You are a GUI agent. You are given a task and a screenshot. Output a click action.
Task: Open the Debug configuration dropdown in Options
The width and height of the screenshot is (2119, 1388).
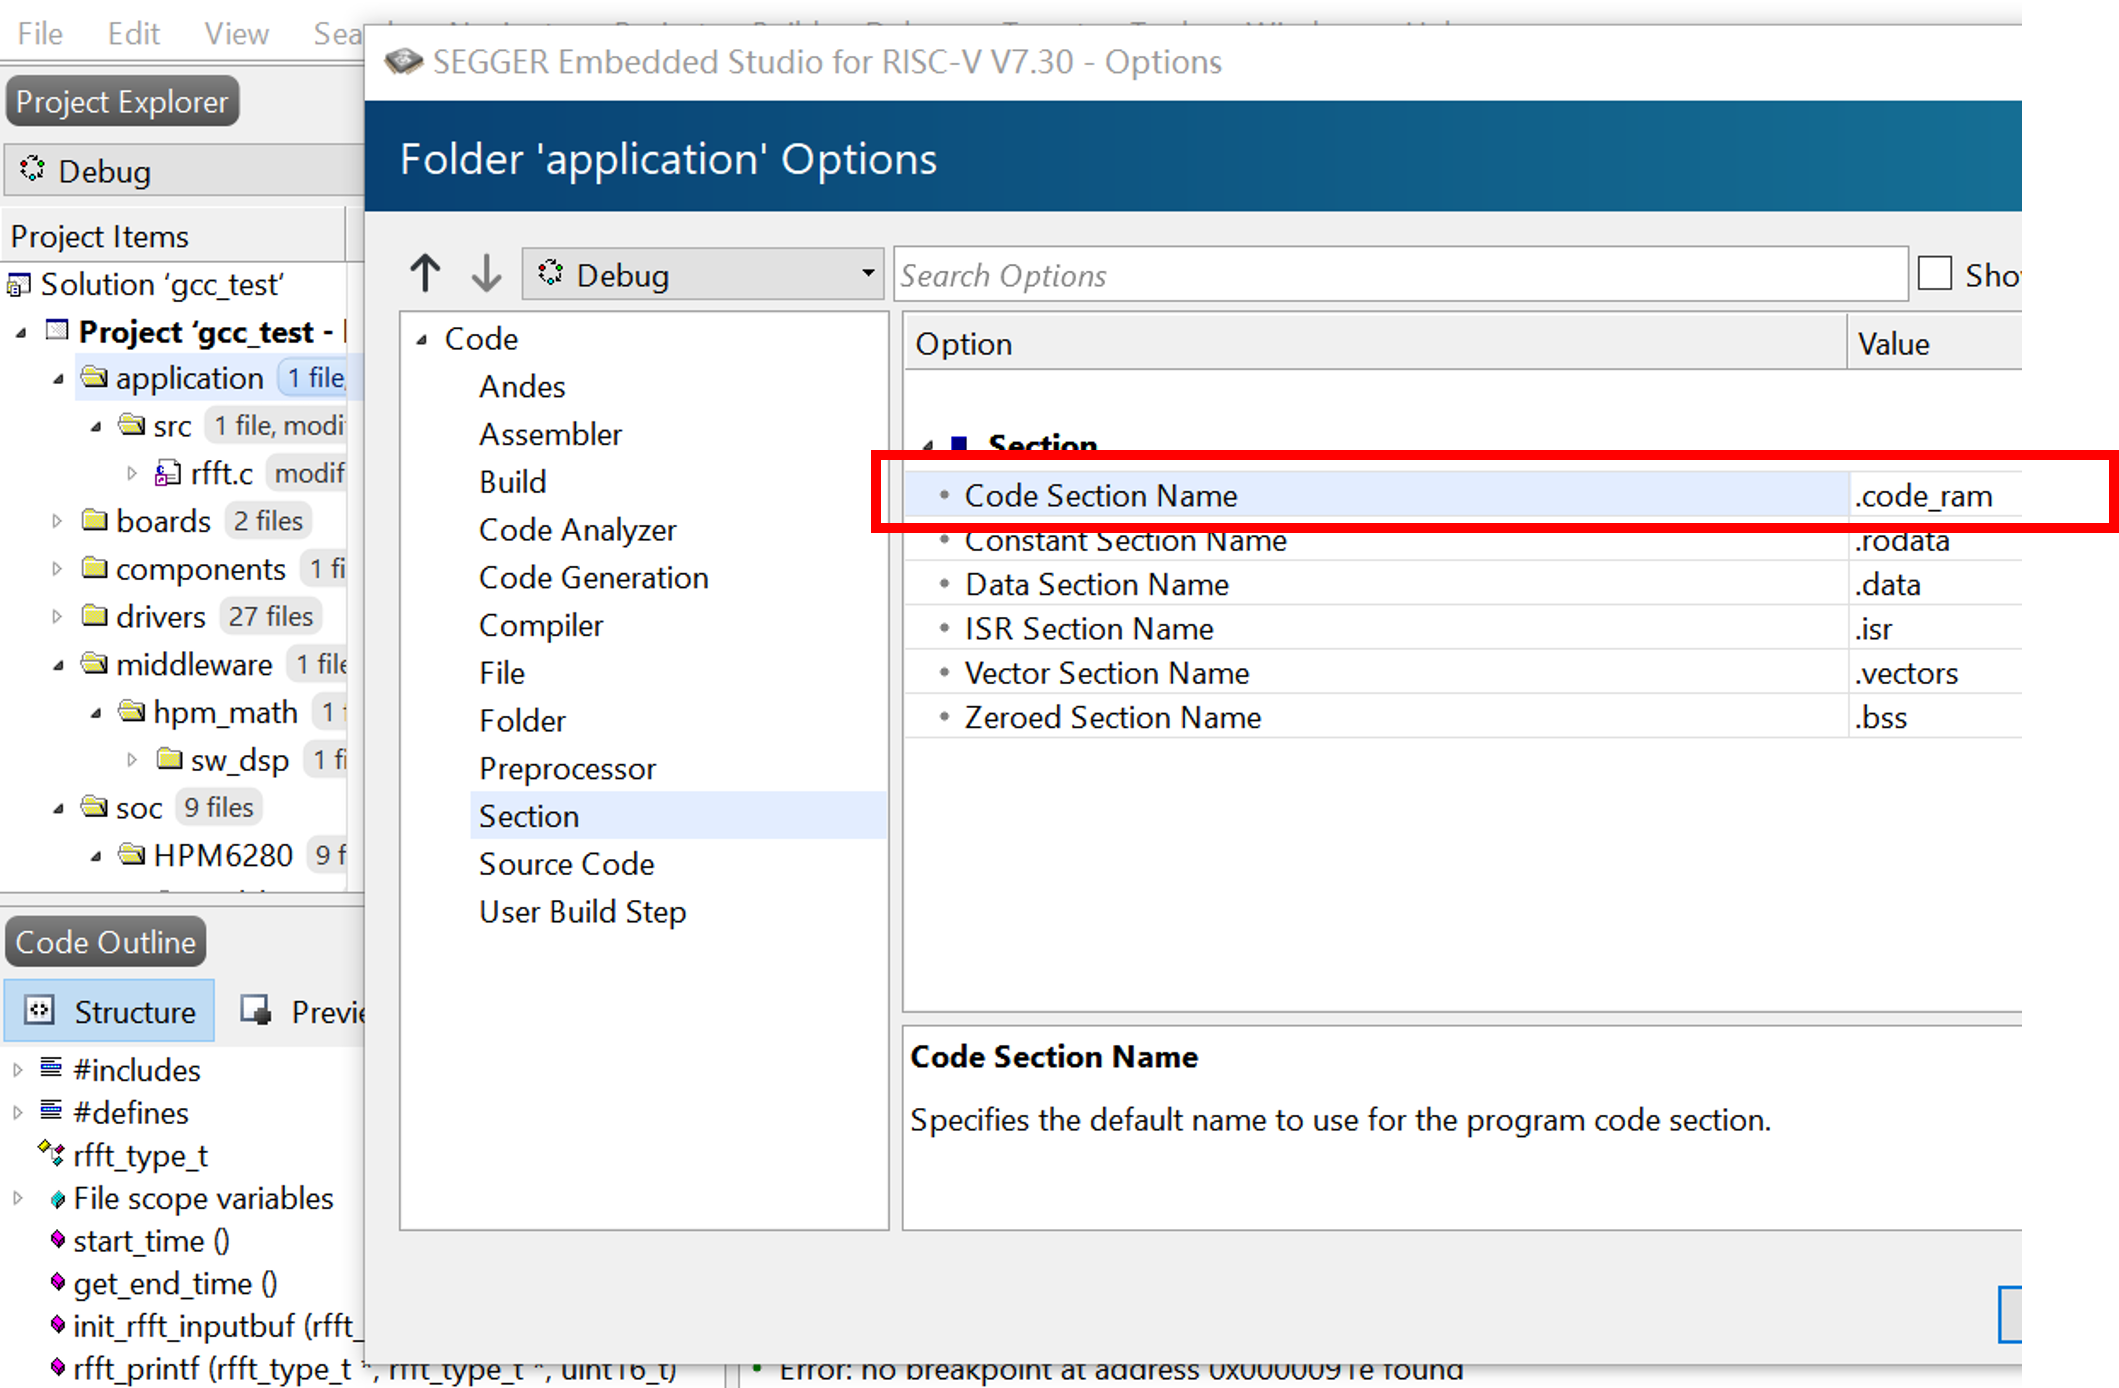702,274
